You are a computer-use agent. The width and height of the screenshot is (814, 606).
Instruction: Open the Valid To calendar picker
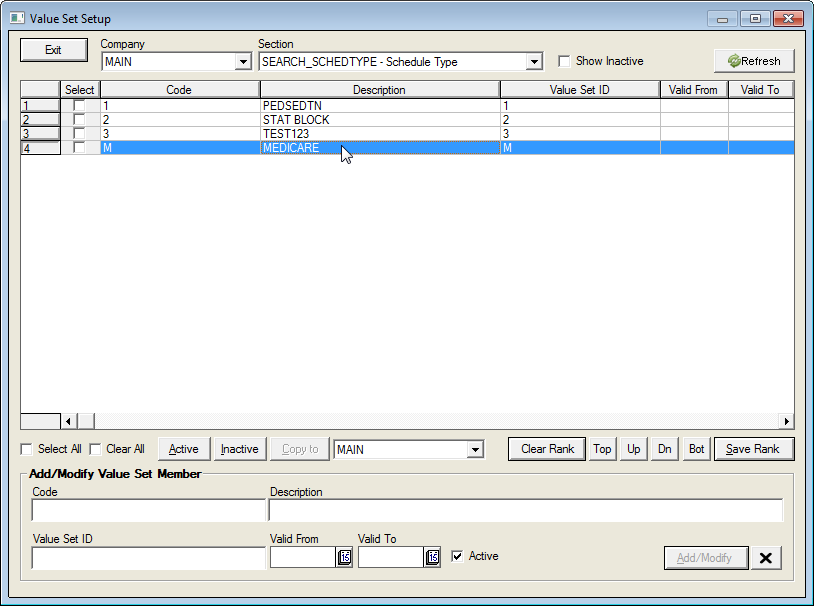[x=432, y=558]
